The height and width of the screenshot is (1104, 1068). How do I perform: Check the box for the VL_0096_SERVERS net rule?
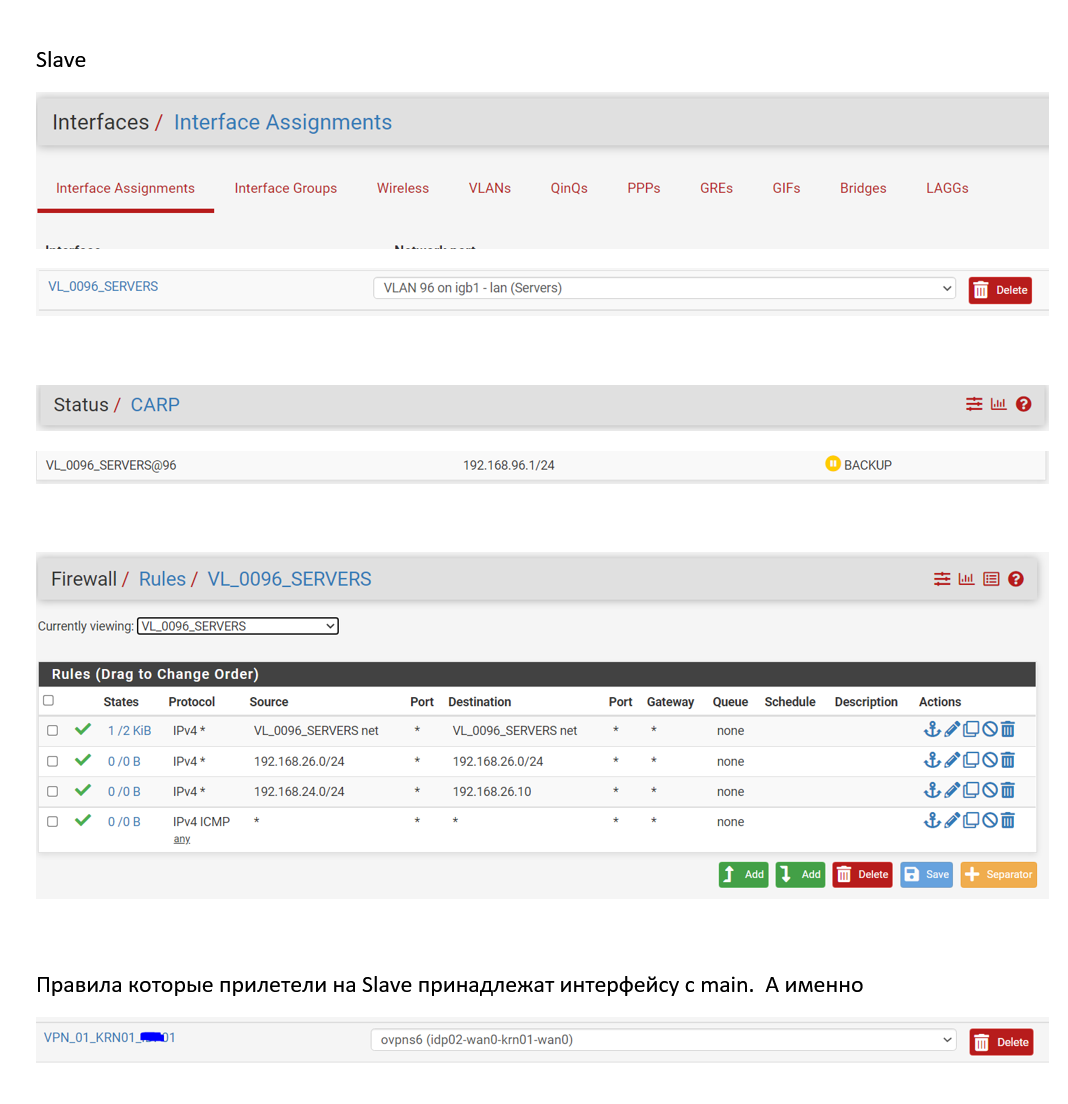click(53, 731)
